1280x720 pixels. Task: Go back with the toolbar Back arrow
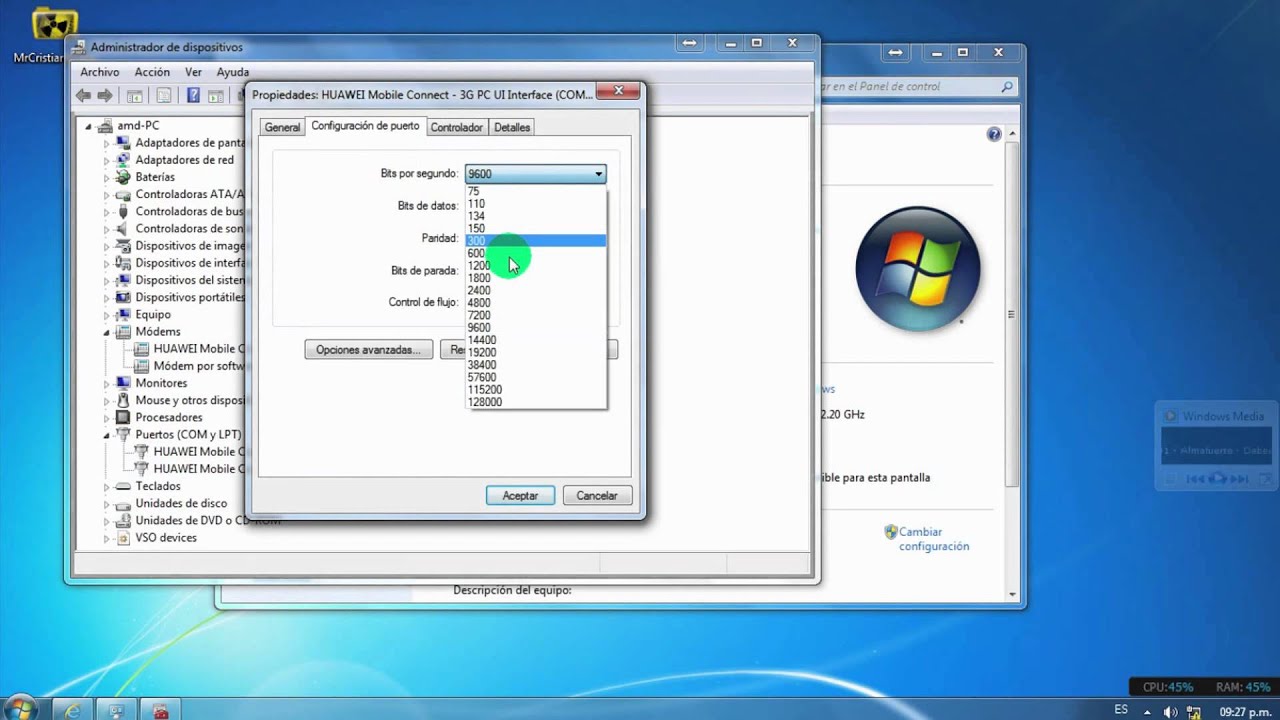point(83,96)
